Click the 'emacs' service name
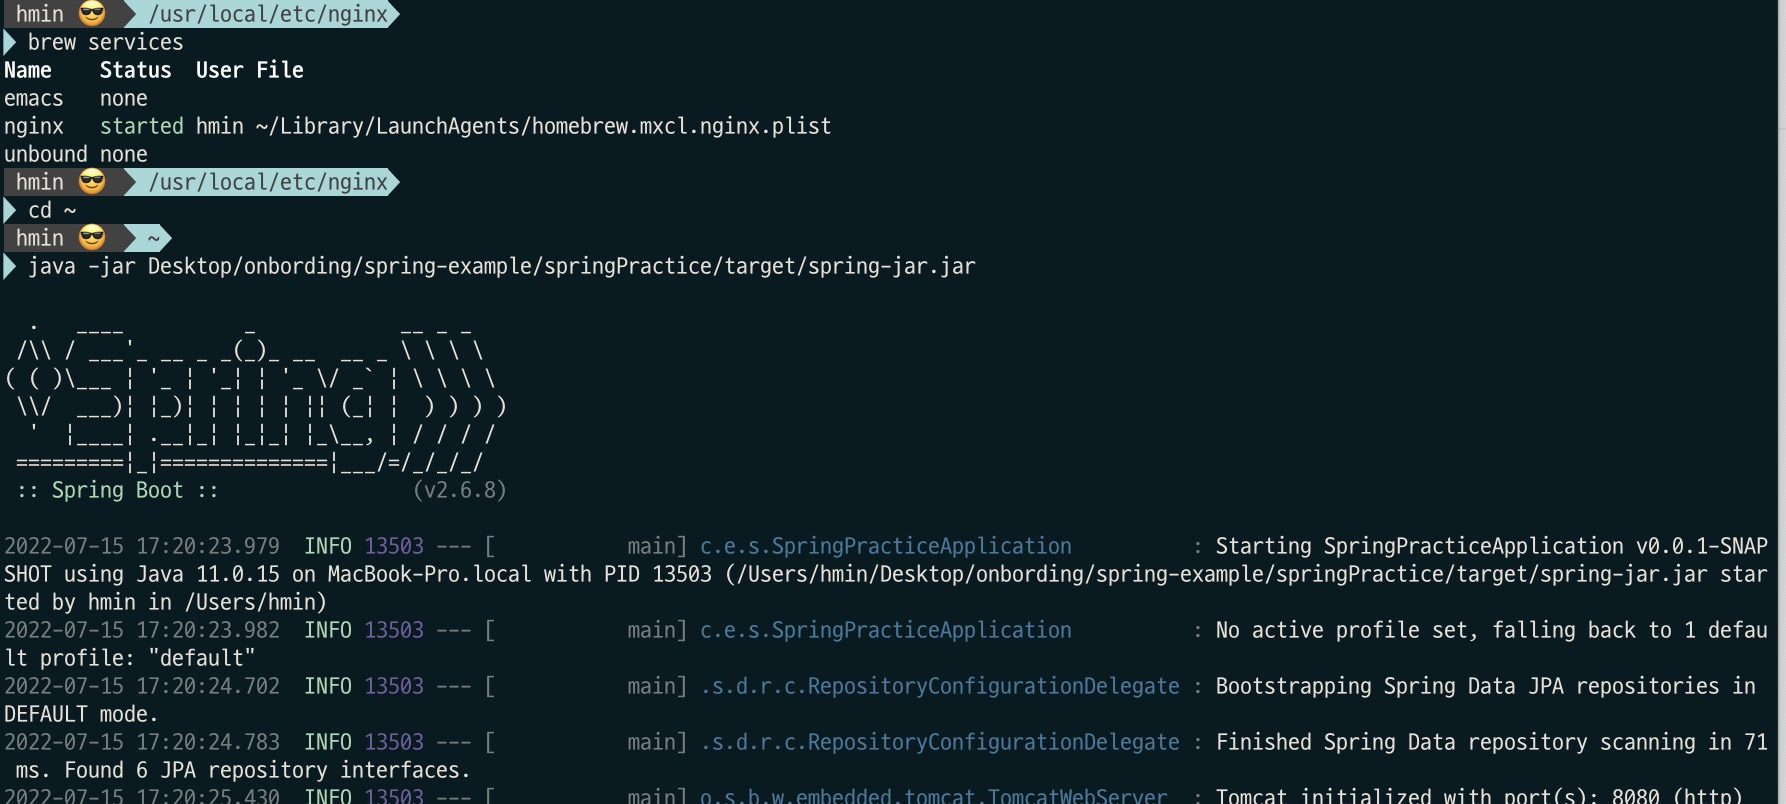 [33, 98]
